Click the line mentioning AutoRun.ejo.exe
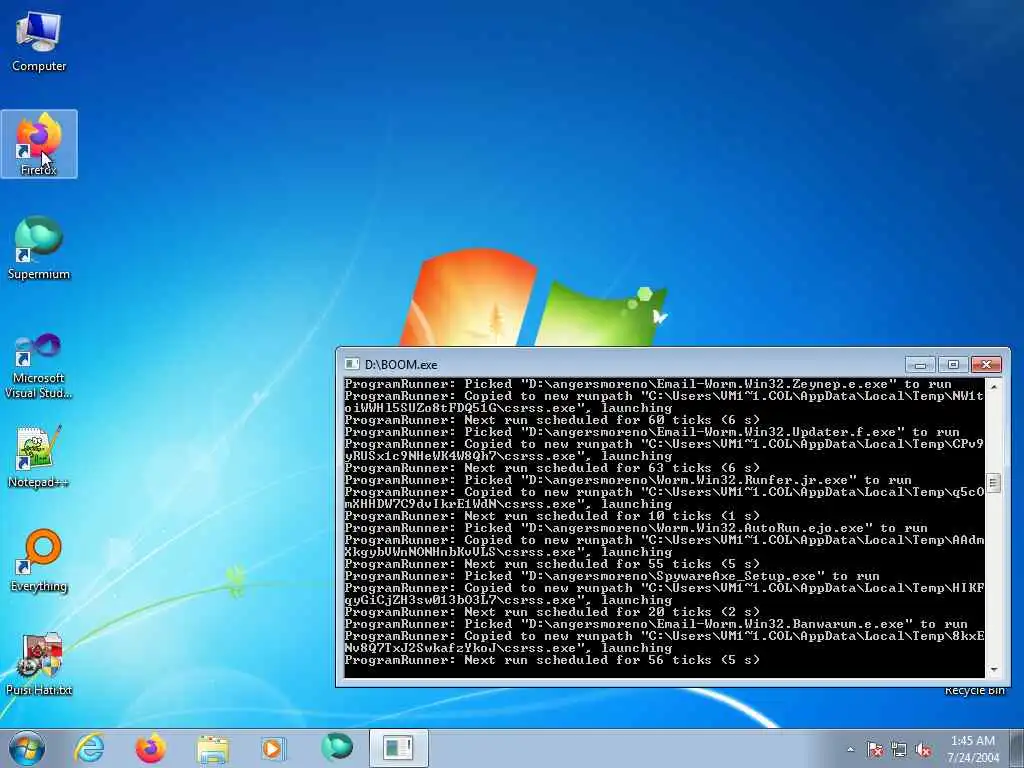Viewport: 1024px width, 768px height. click(x=636, y=528)
